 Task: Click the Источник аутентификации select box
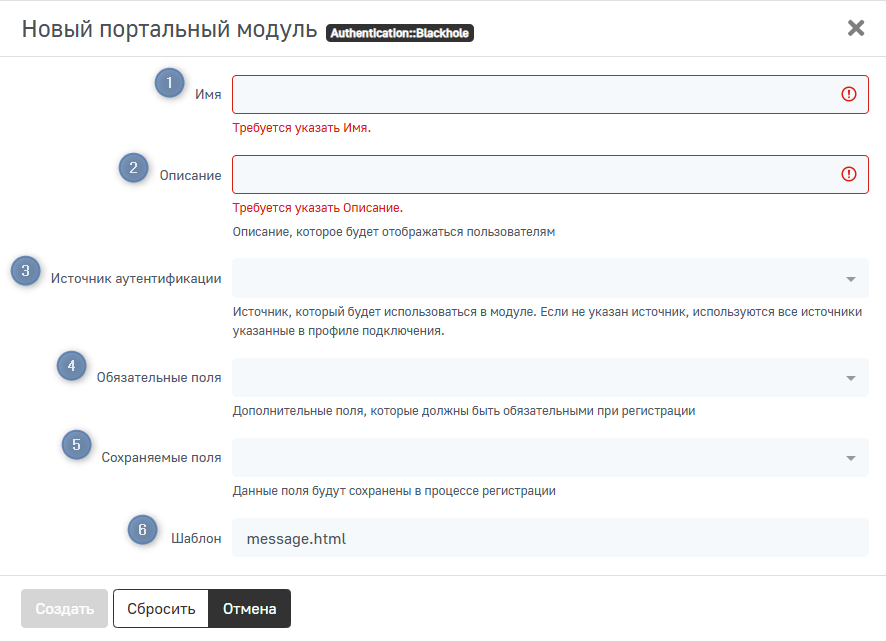(530, 278)
